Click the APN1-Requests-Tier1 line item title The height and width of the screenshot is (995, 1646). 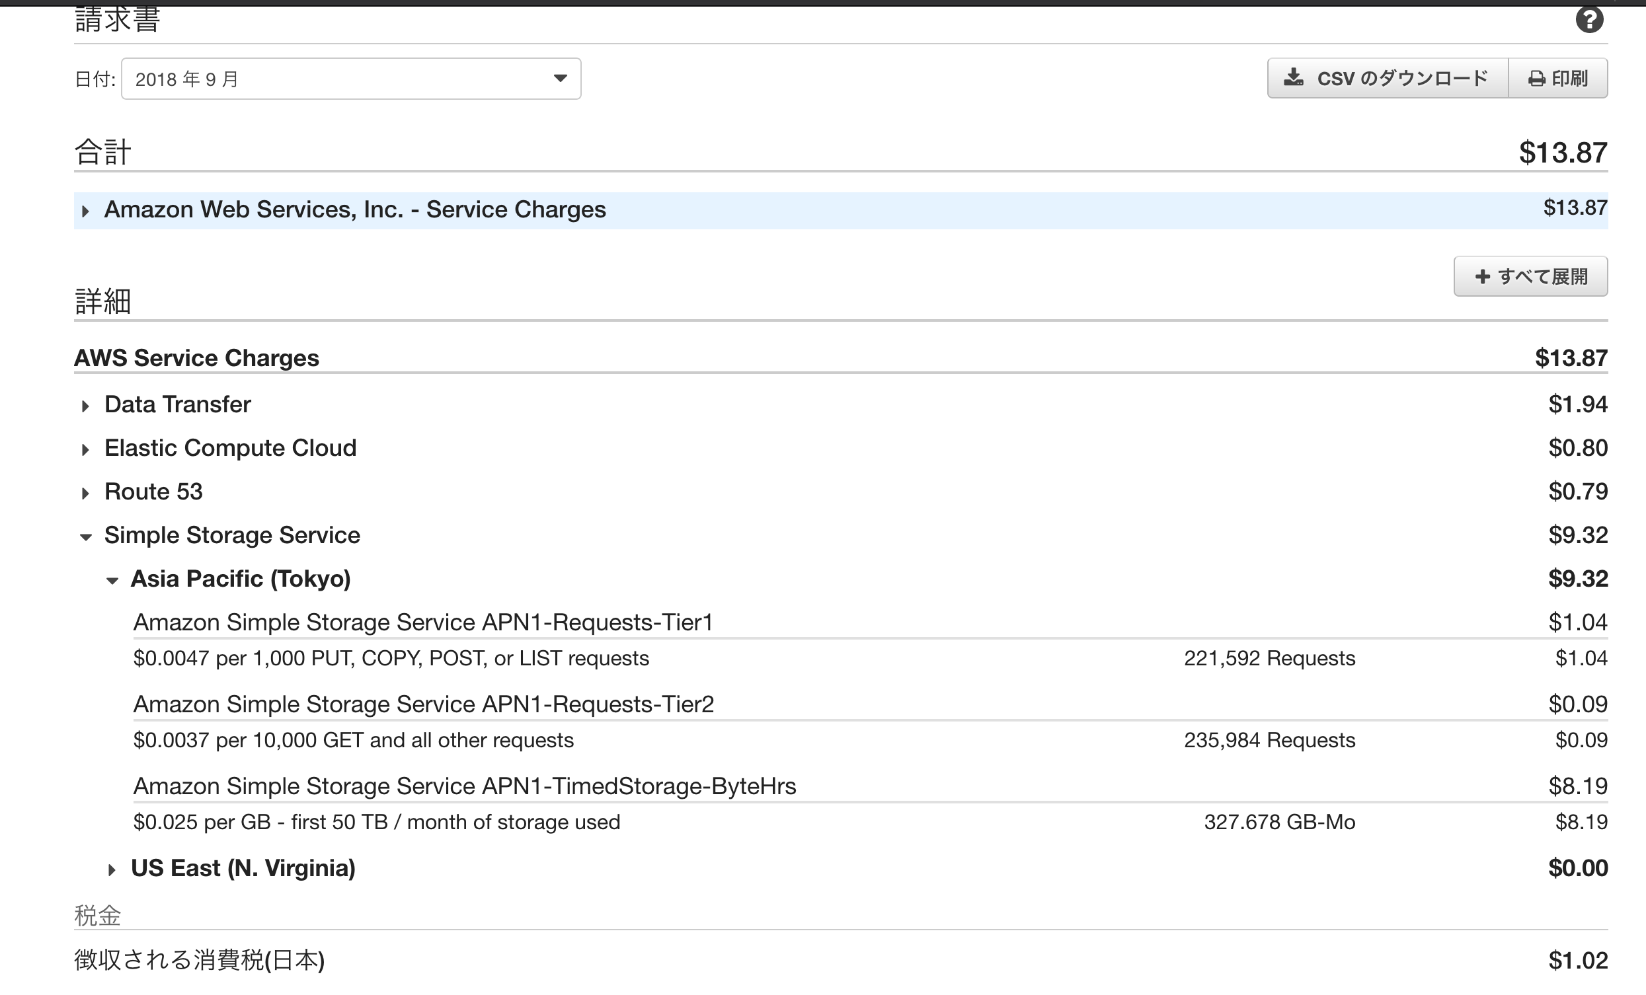tap(423, 622)
